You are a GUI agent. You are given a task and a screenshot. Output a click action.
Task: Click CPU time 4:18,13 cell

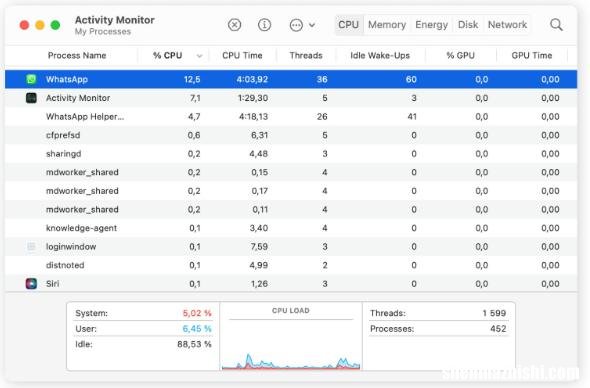[254, 116]
